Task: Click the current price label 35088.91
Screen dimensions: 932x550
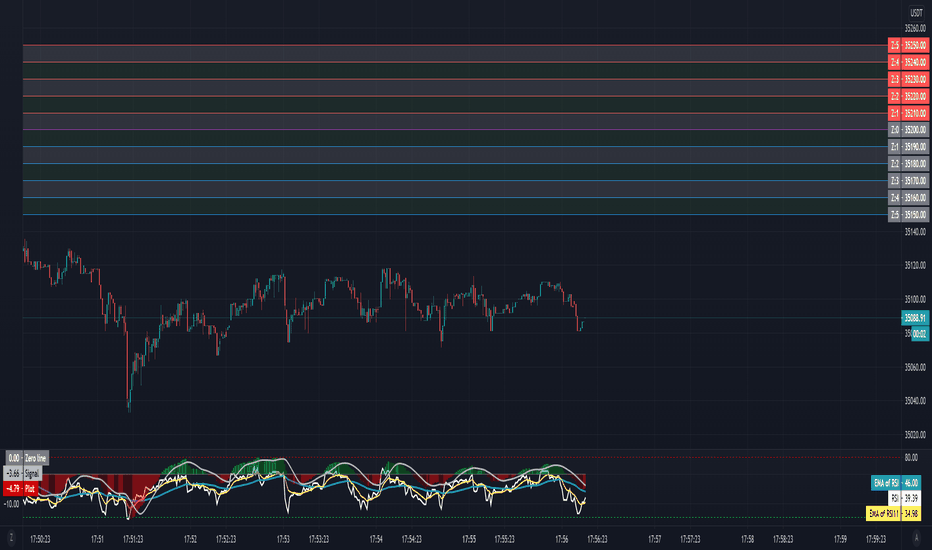Action: [915, 318]
